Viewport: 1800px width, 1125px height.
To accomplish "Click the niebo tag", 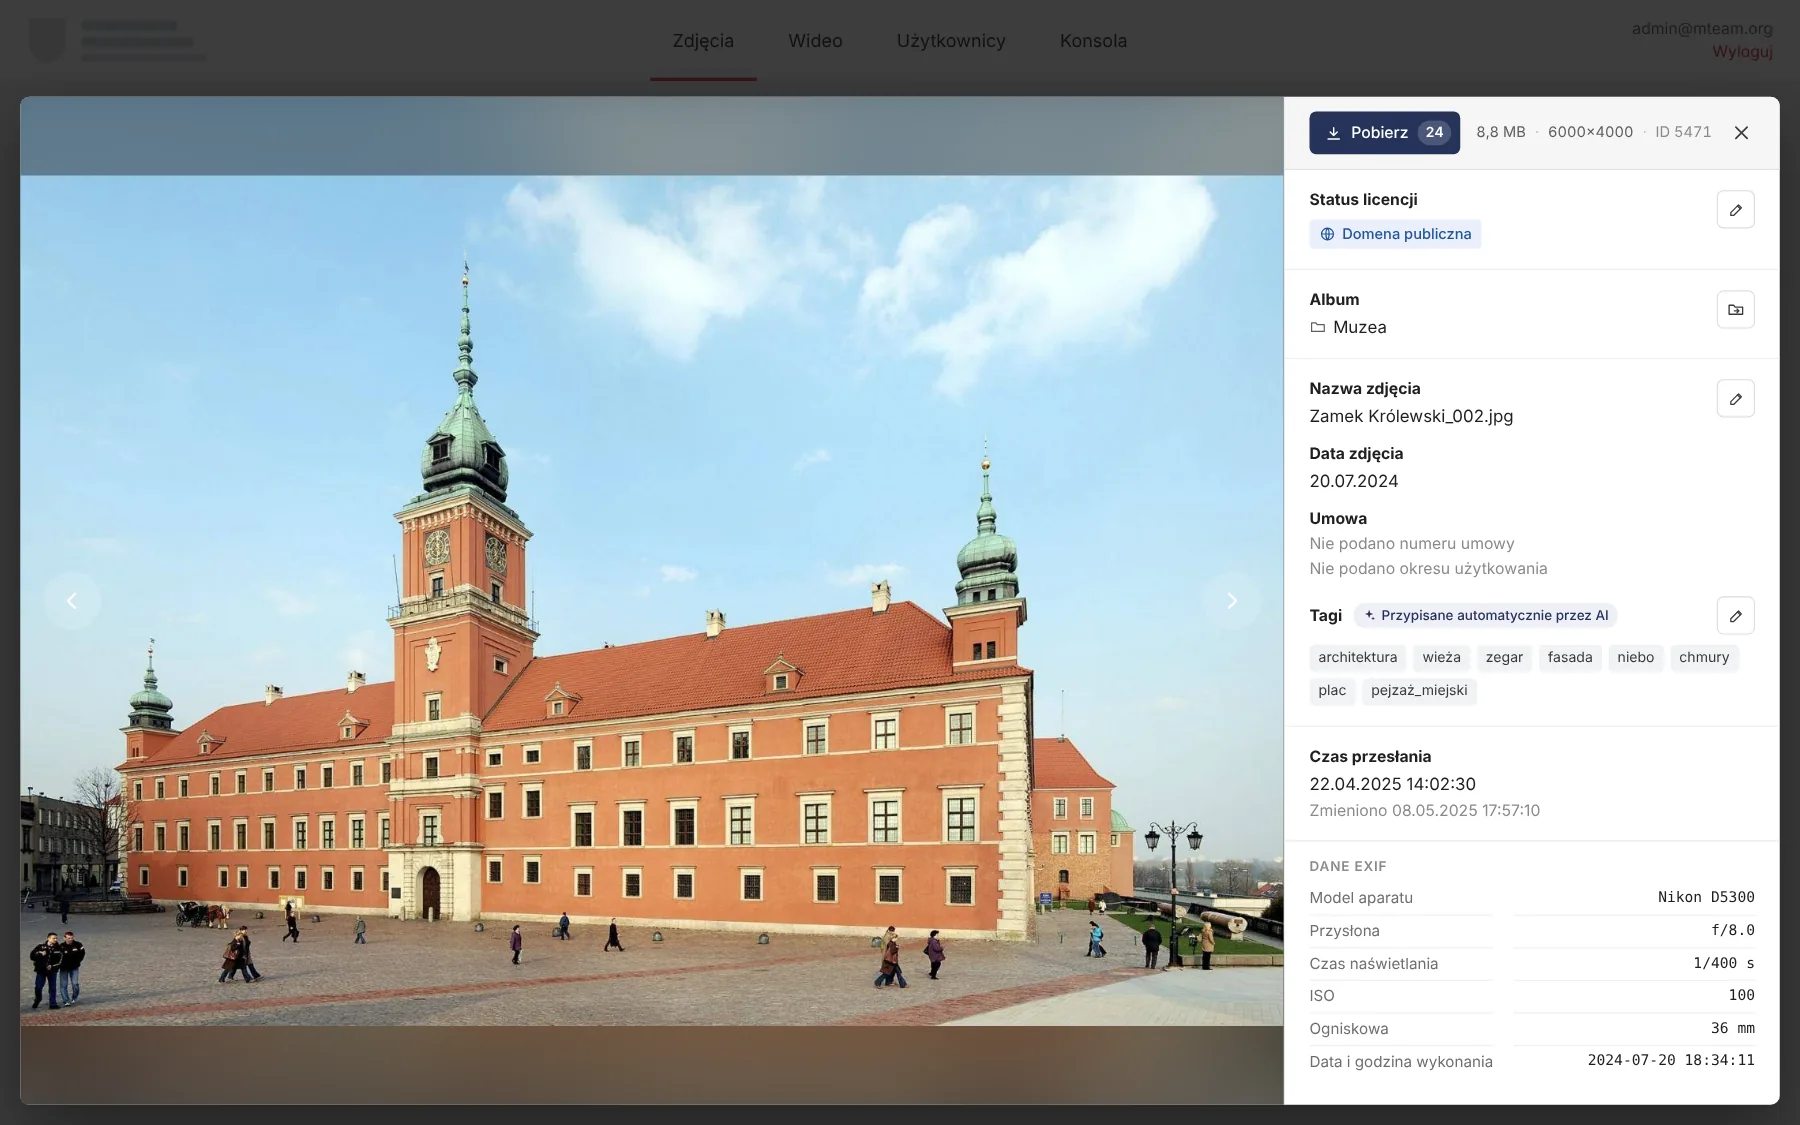I will 1635,657.
